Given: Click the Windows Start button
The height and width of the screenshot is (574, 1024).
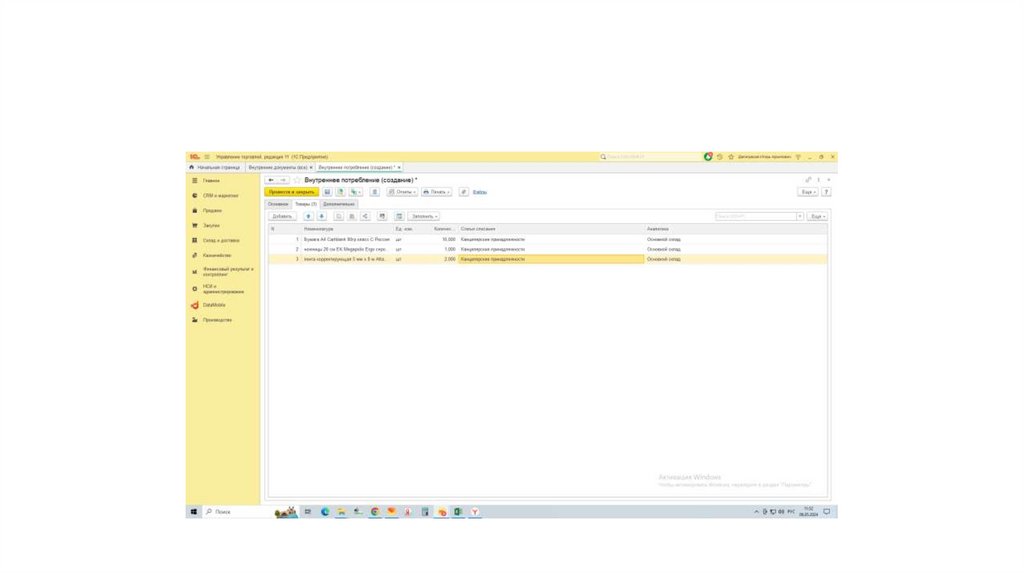Looking at the screenshot, I should (193, 512).
